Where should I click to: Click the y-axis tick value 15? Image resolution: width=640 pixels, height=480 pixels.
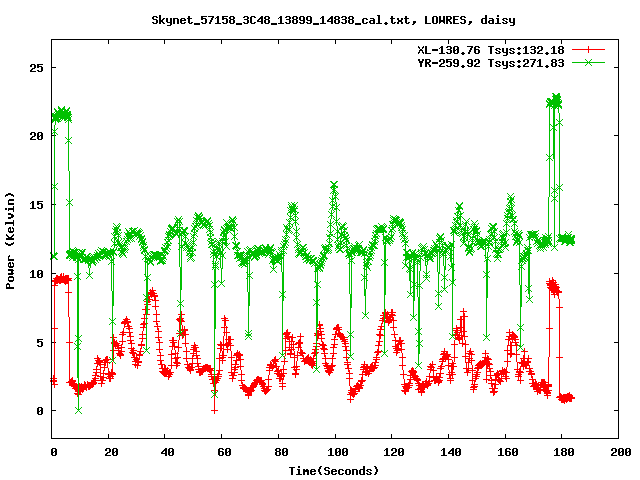click(x=36, y=205)
